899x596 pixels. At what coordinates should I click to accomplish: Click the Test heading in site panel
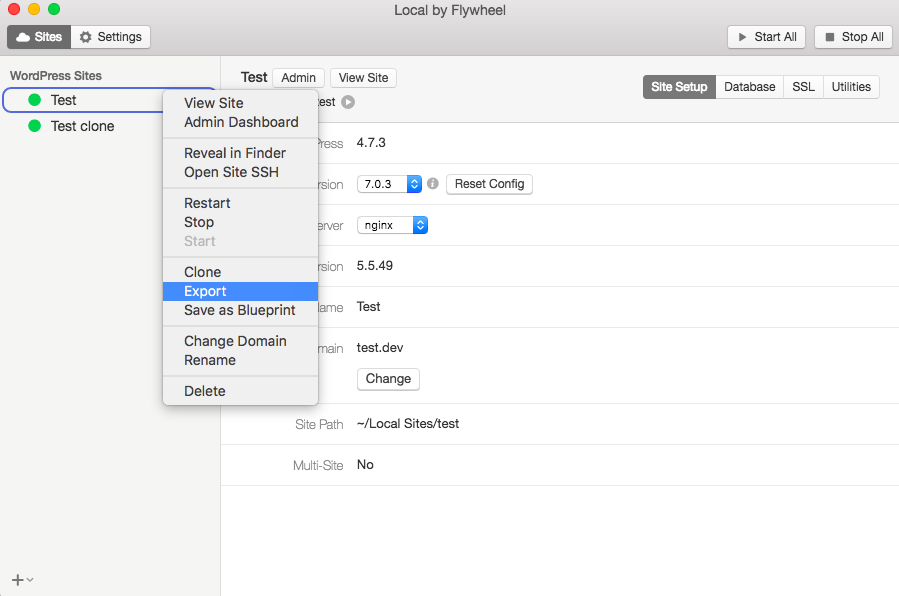click(254, 77)
